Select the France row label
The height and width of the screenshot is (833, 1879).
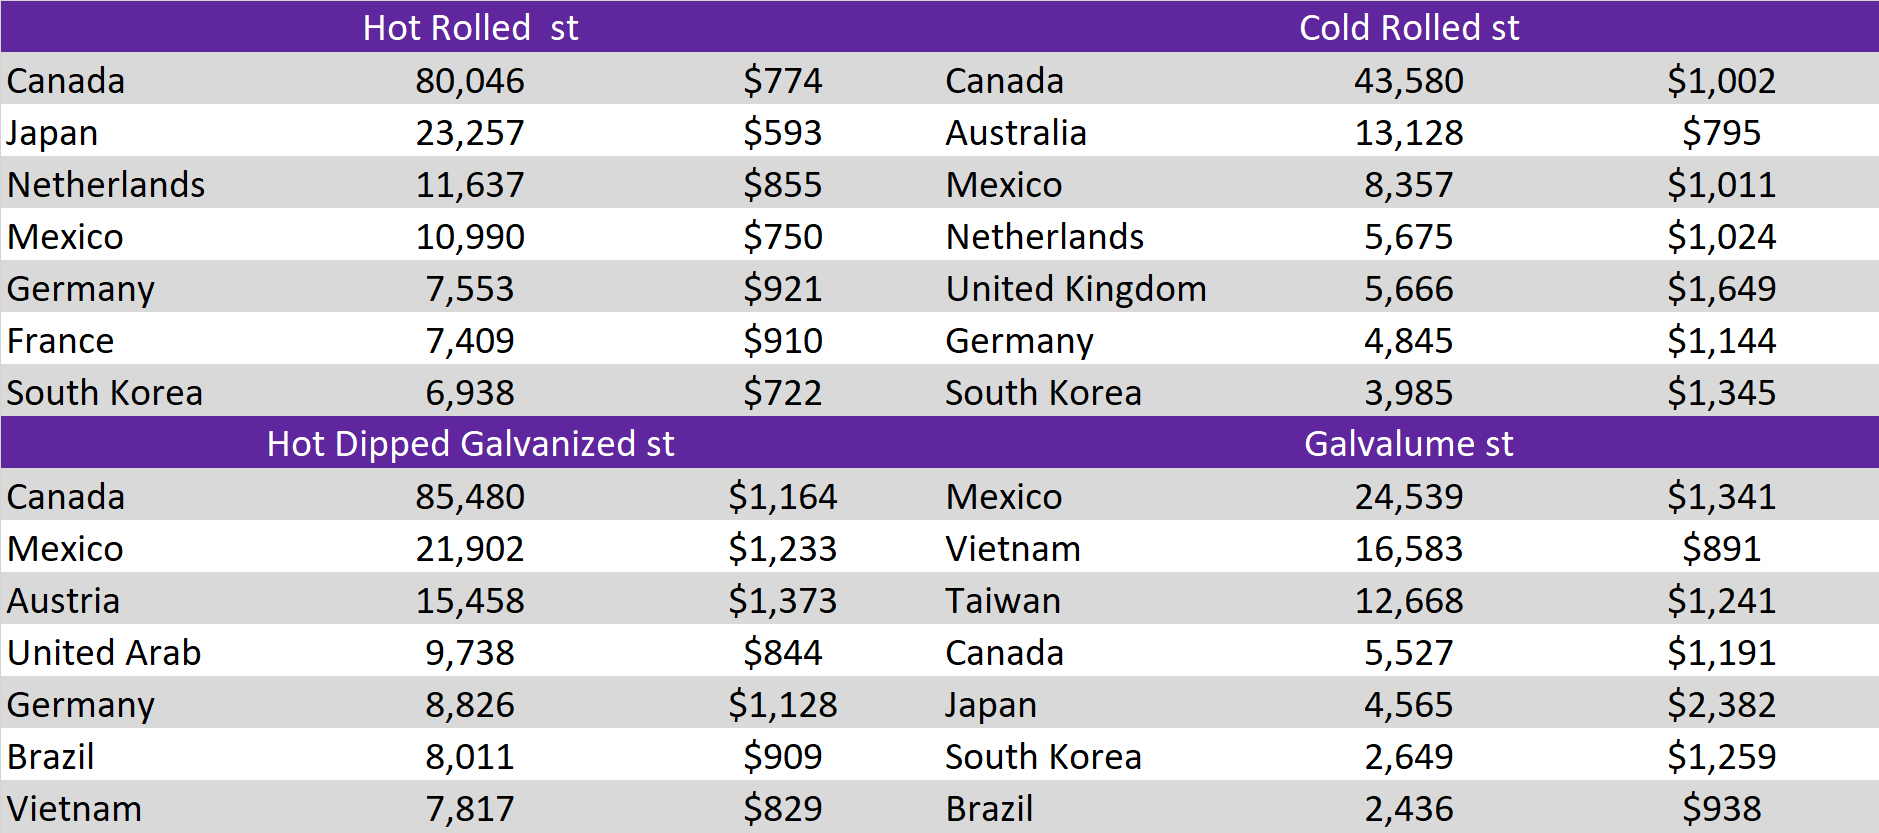(60, 341)
